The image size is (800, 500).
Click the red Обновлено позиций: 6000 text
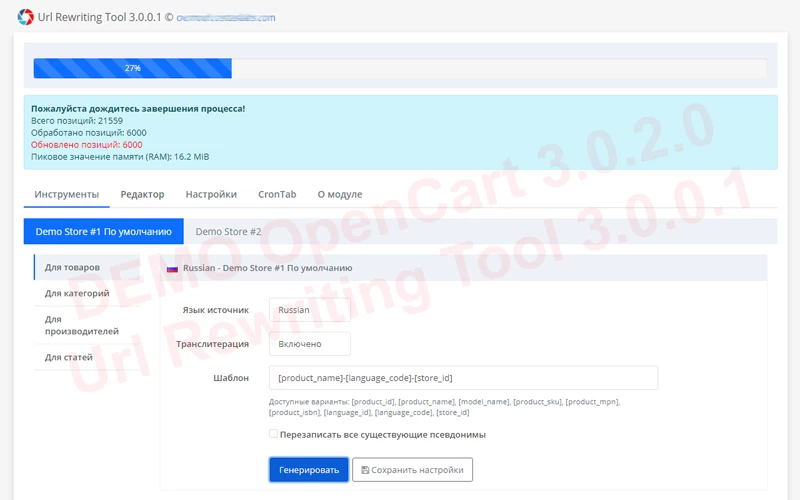click(x=87, y=145)
